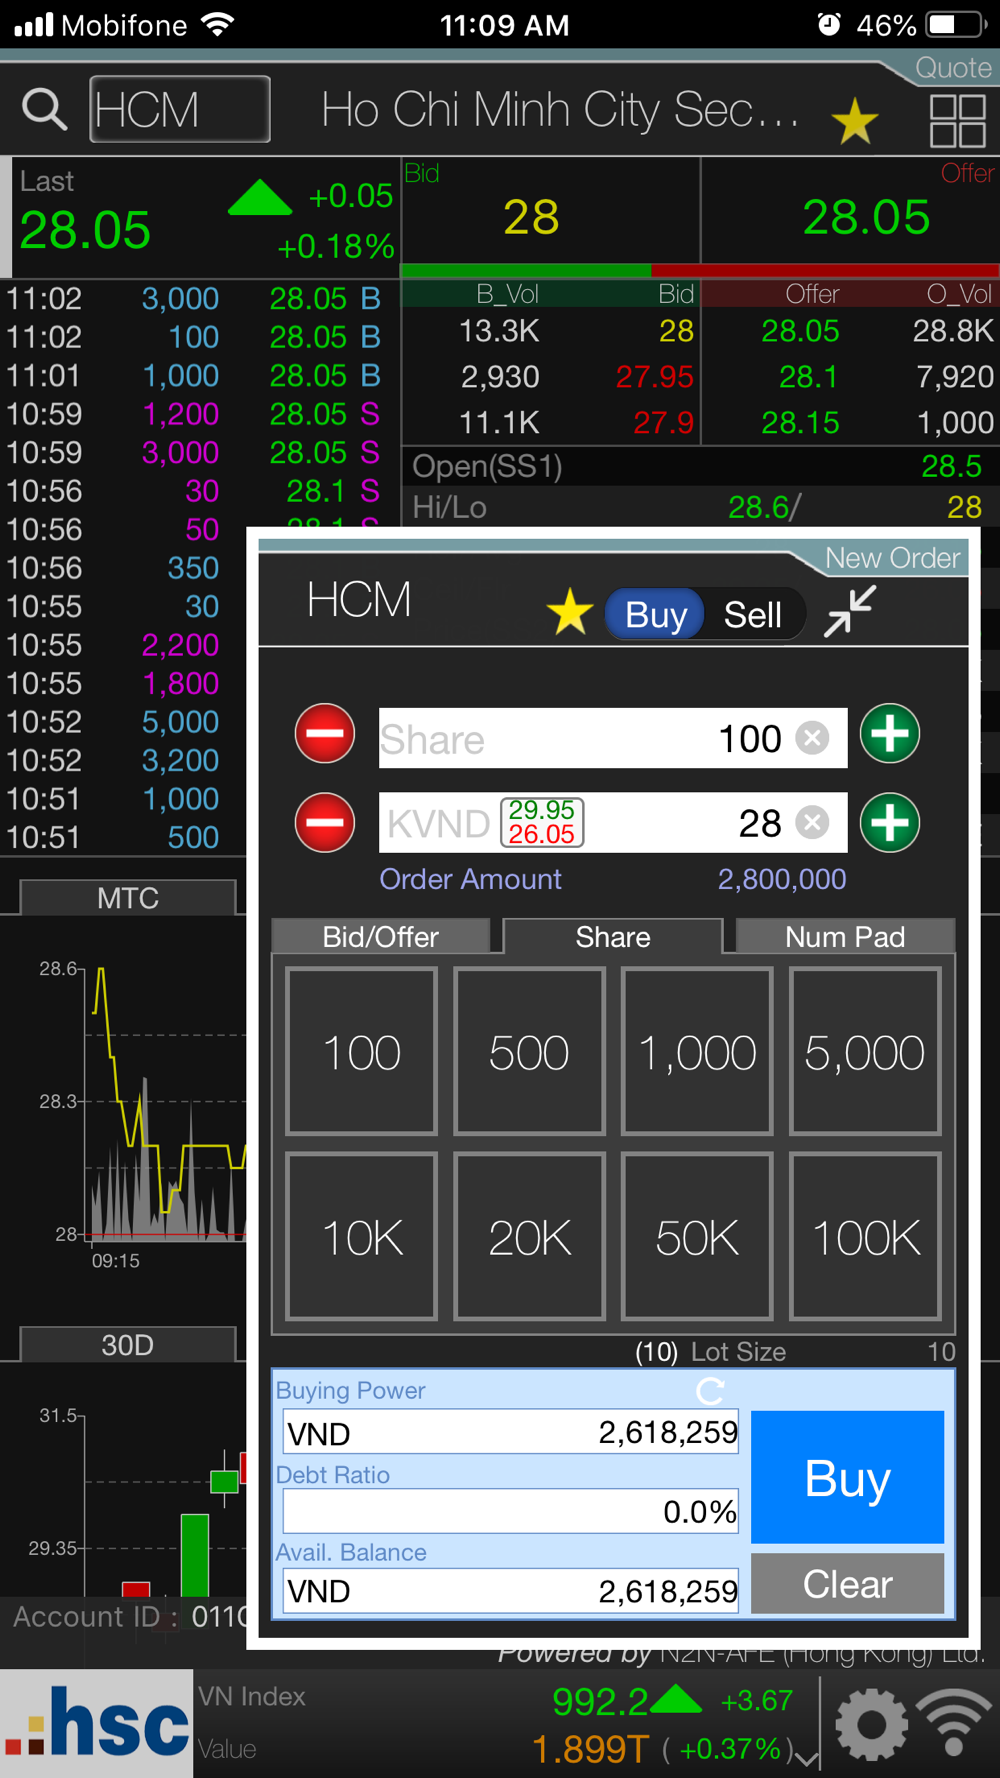Image resolution: width=1000 pixels, height=1778 pixels.
Task: Select the 5,000 share quantity preset
Action: coord(865,1051)
